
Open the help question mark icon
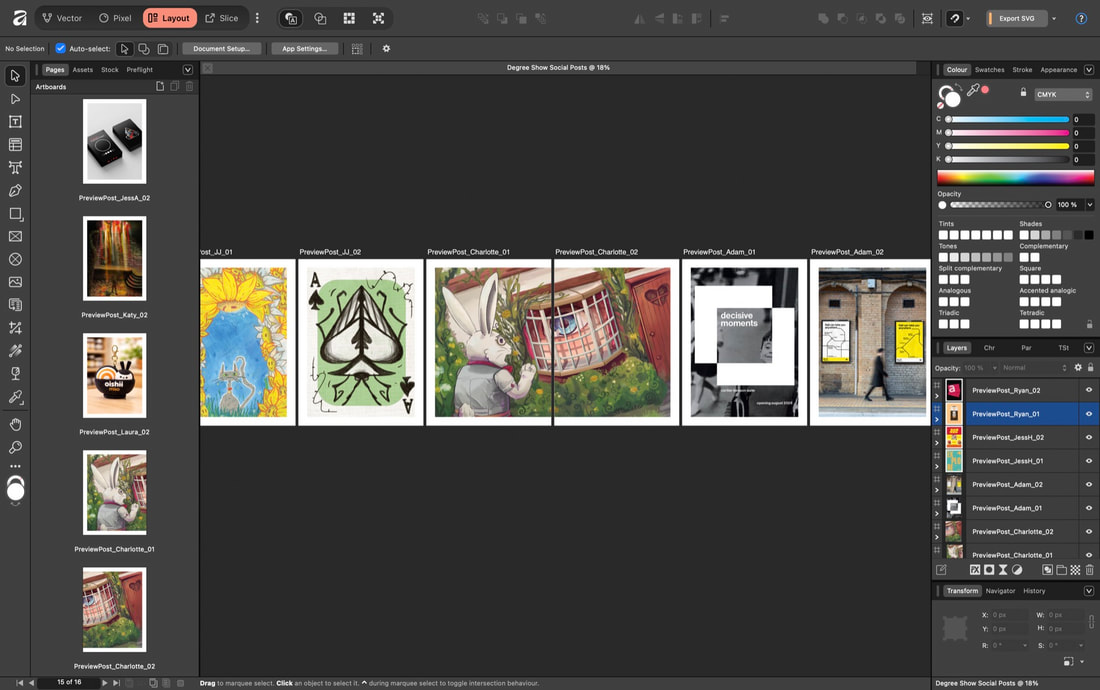[x=1081, y=18]
